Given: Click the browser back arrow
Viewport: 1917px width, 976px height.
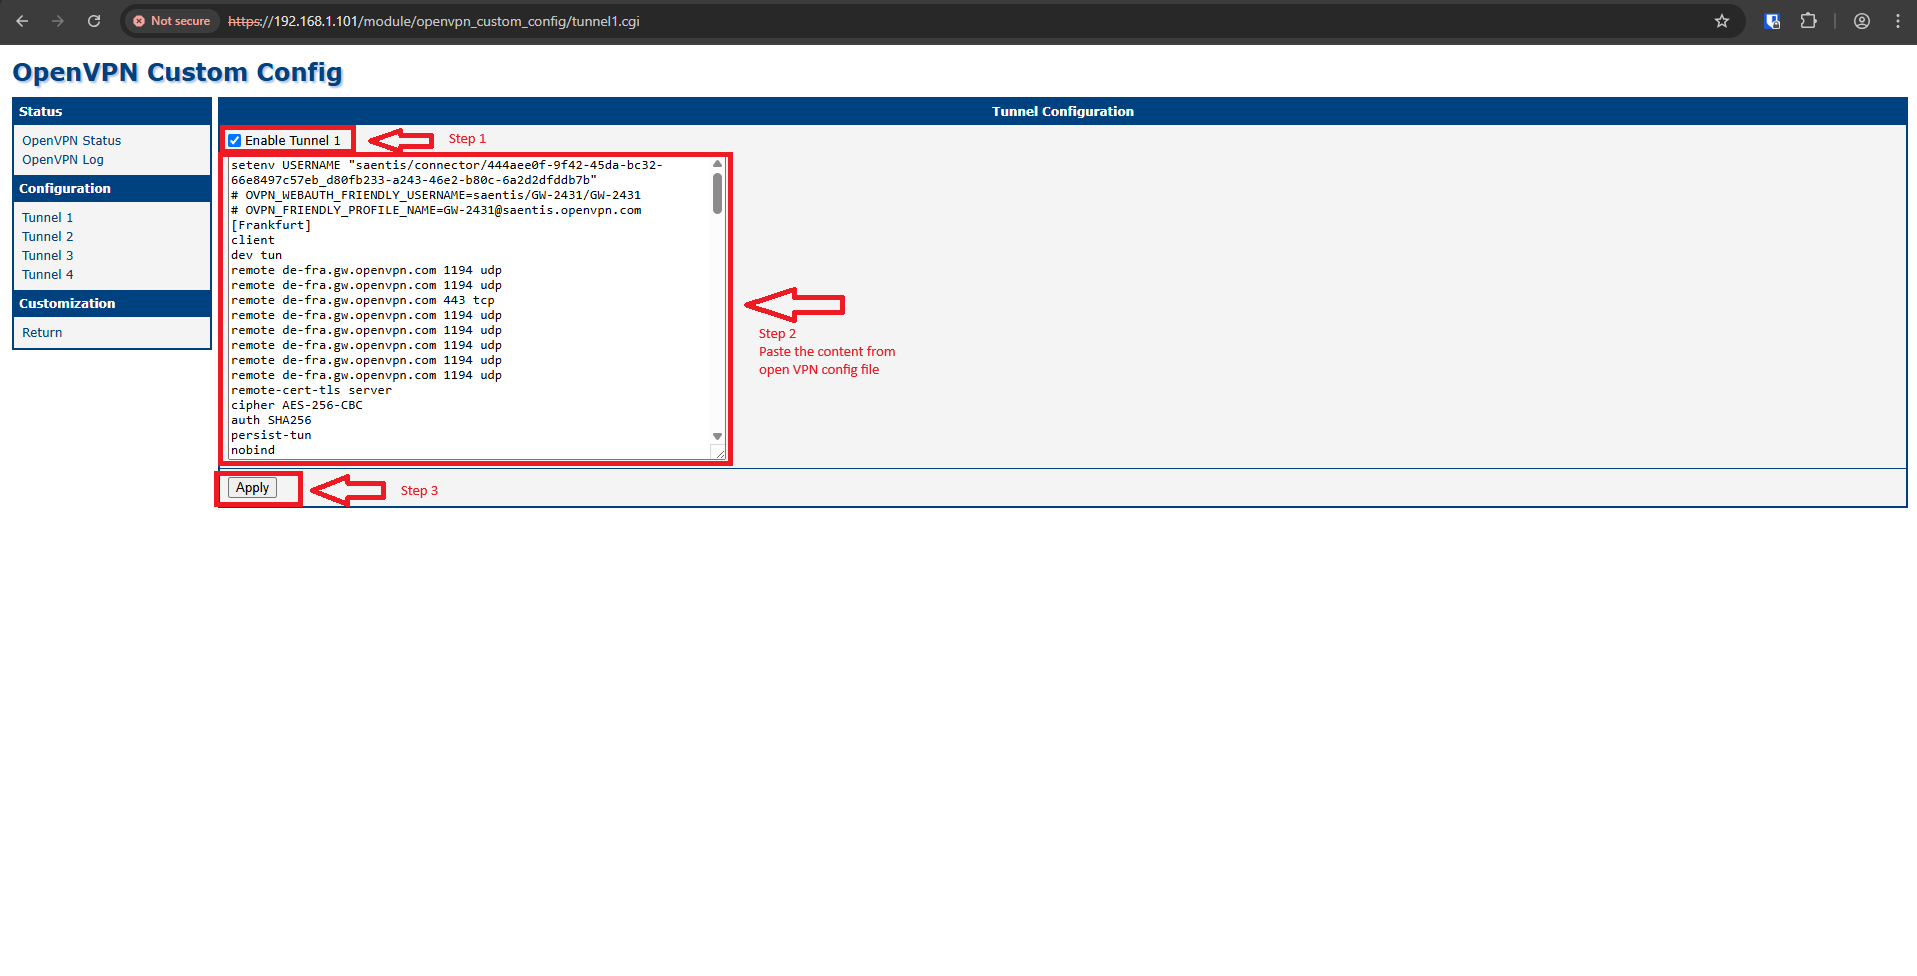Looking at the screenshot, I should pos(22,21).
